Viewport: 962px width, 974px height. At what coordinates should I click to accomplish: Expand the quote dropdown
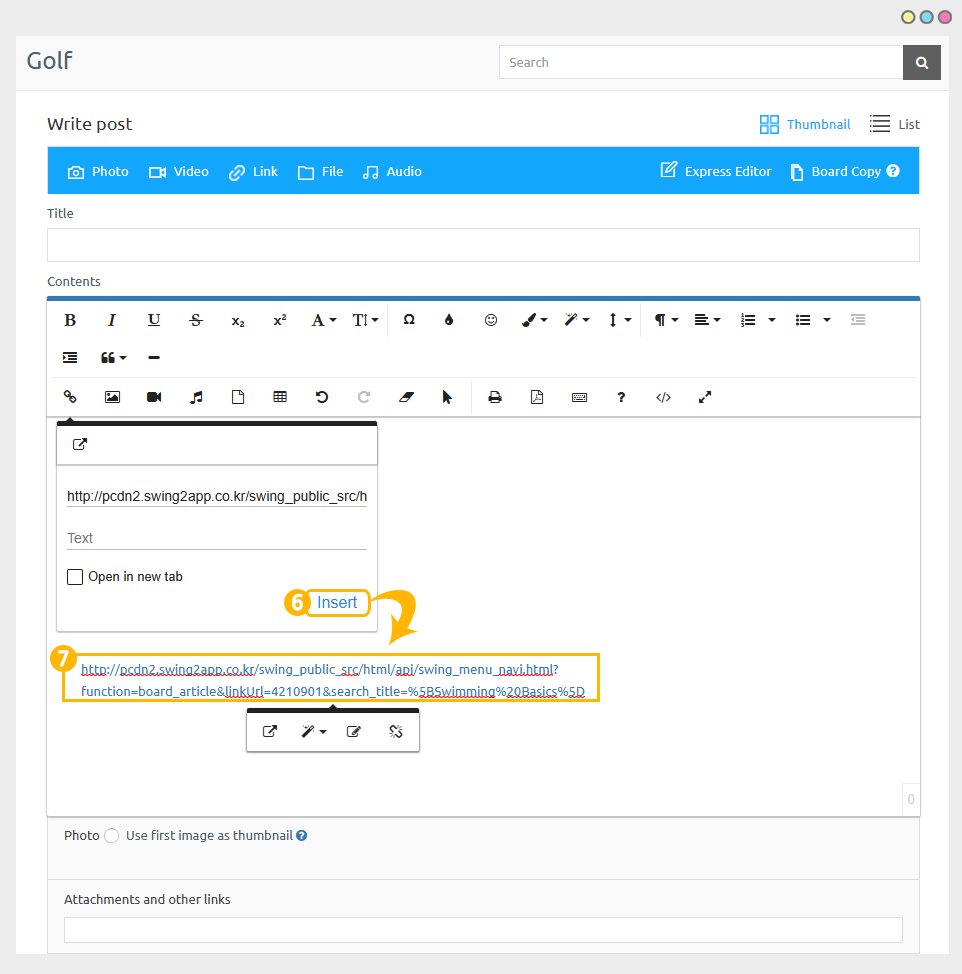coord(114,357)
